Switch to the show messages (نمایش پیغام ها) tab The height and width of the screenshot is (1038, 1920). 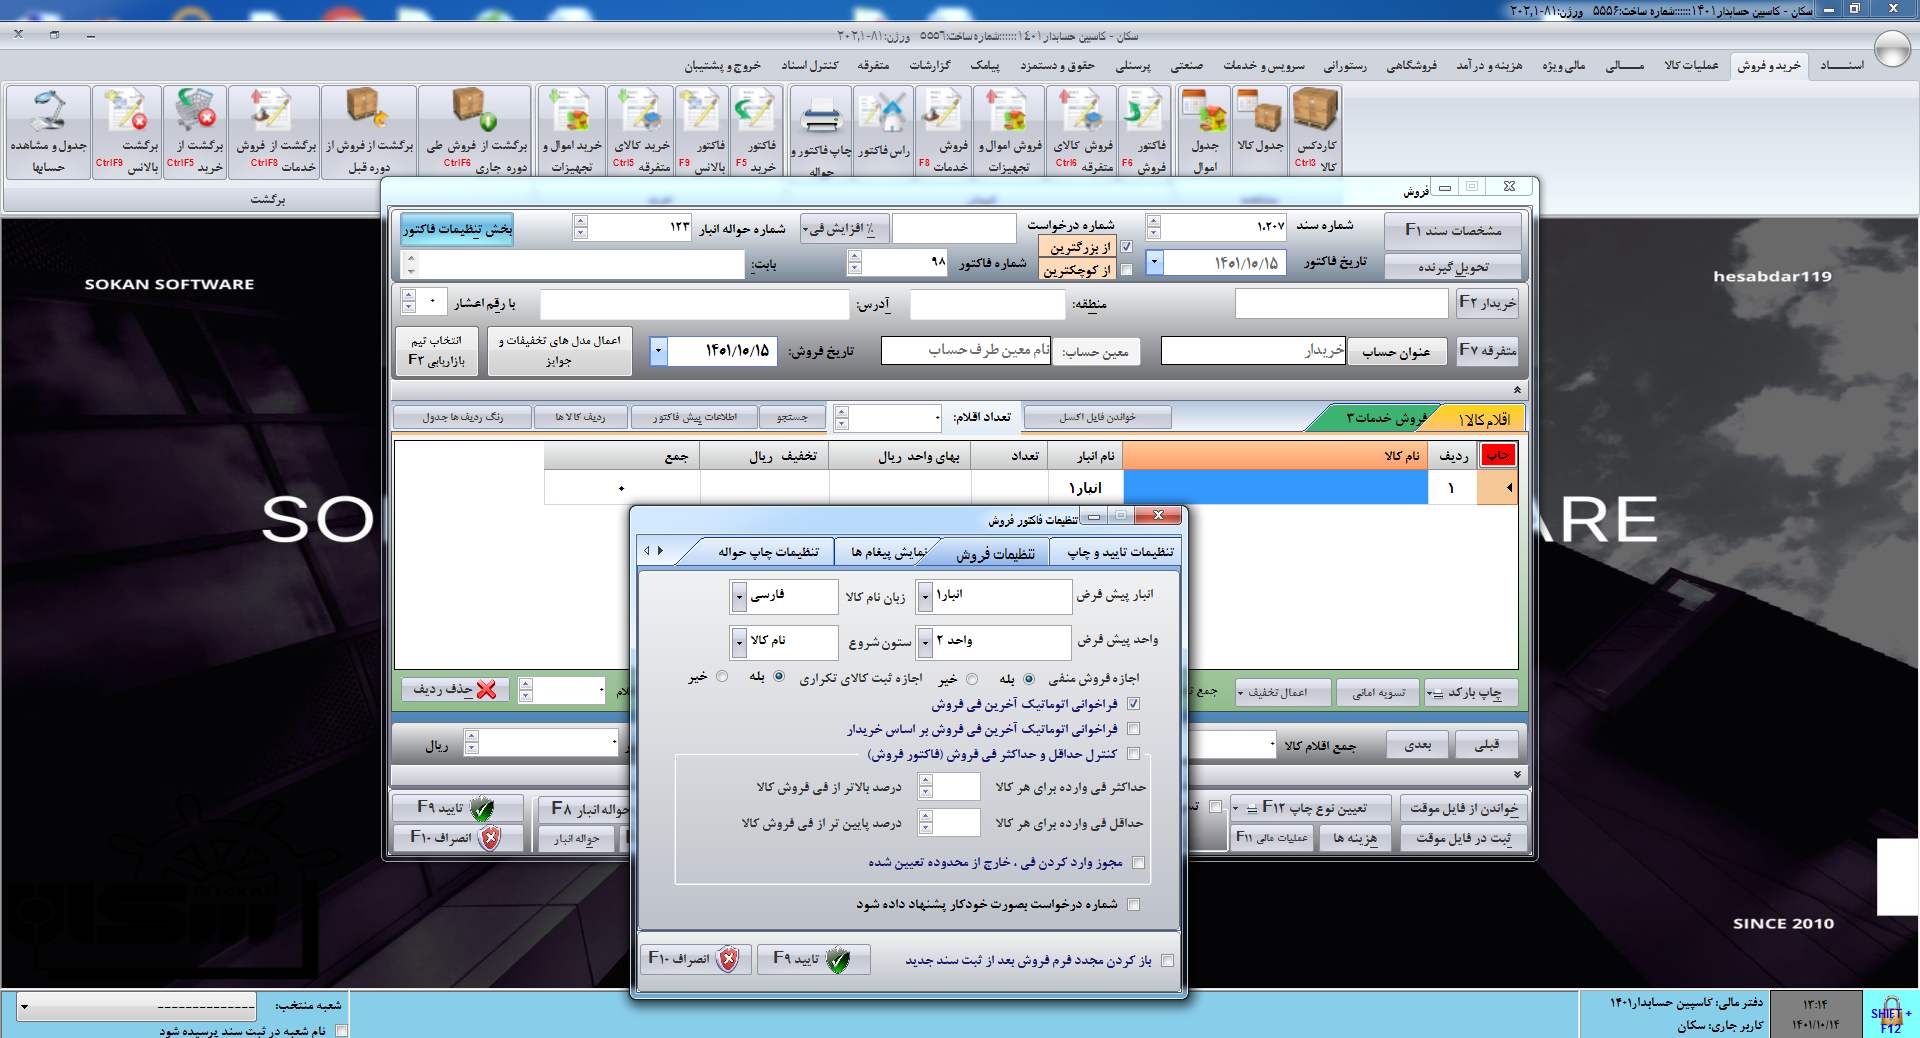pos(889,552)
